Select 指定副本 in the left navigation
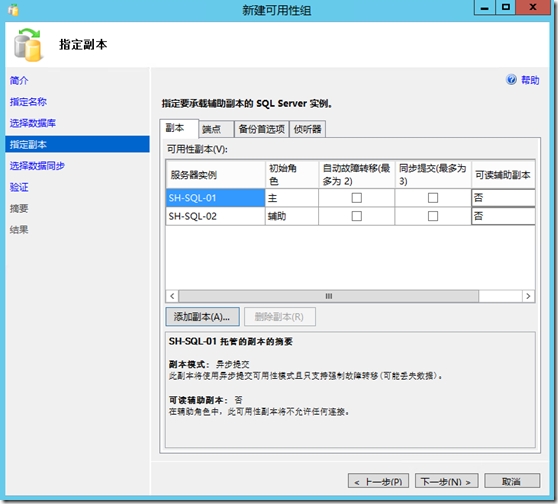This screenshot has width=558, height=504. [x=77, y=144]
